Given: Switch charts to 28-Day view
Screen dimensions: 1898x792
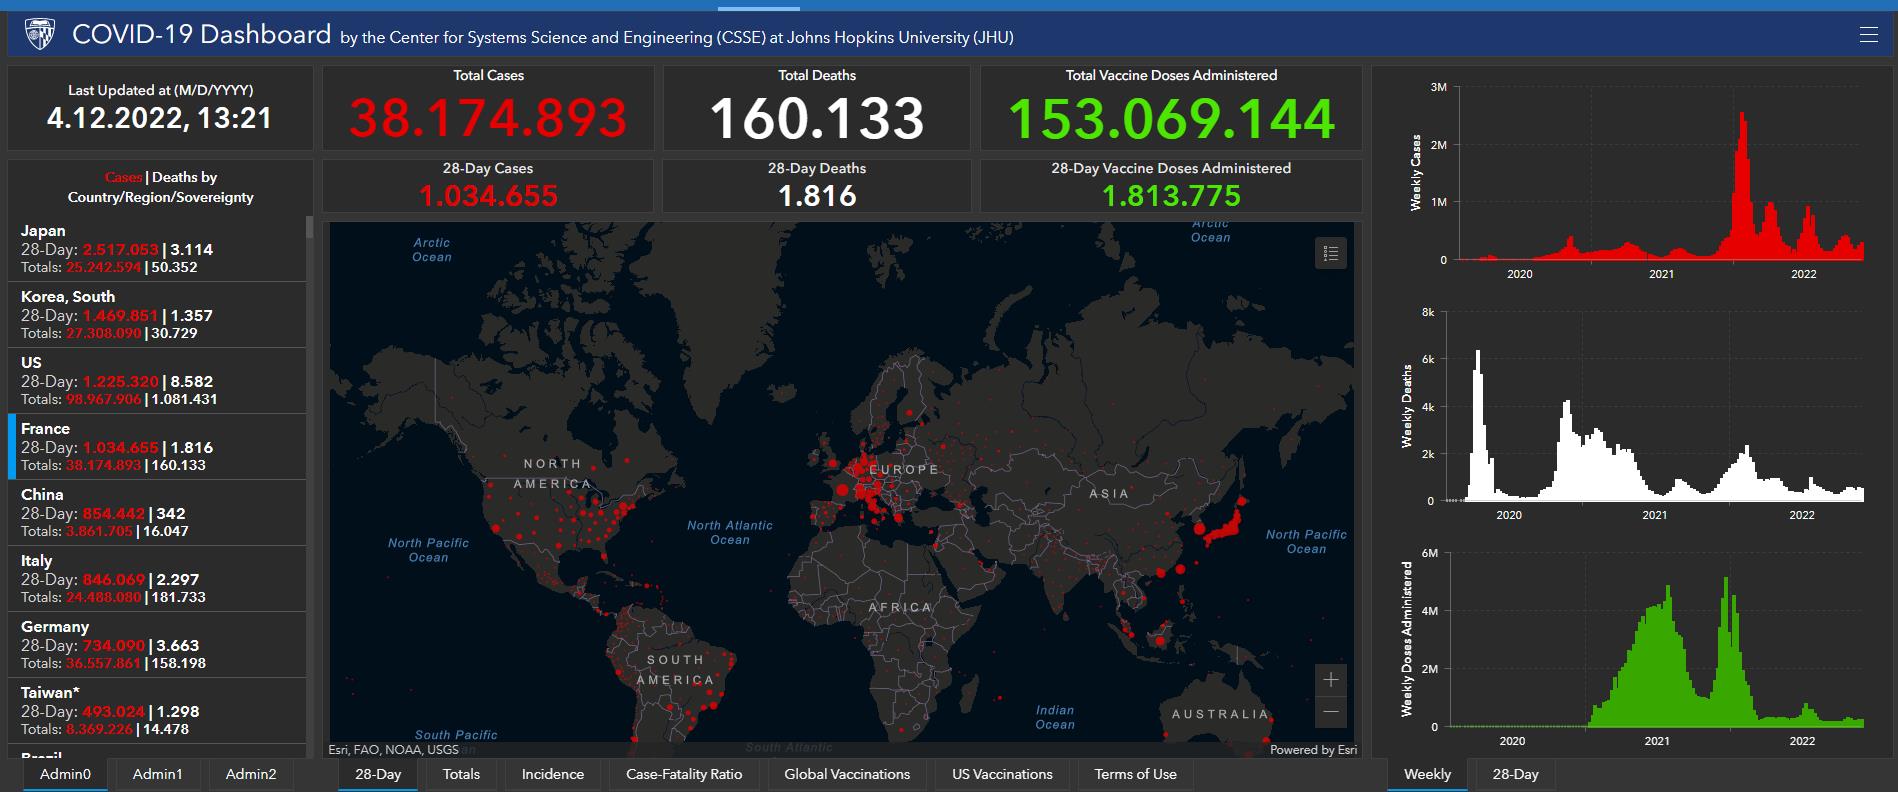Looking at the screenshot, I should pyautogui.click(x=1515, y=774).
